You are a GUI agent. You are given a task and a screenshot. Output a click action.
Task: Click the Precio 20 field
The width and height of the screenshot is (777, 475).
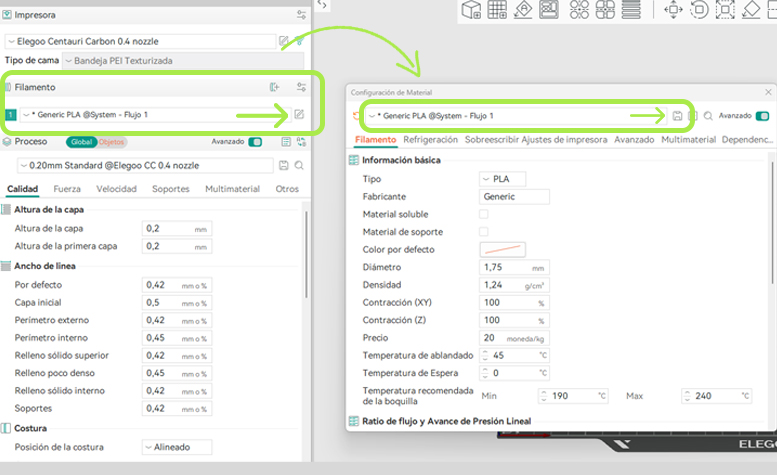514,338
